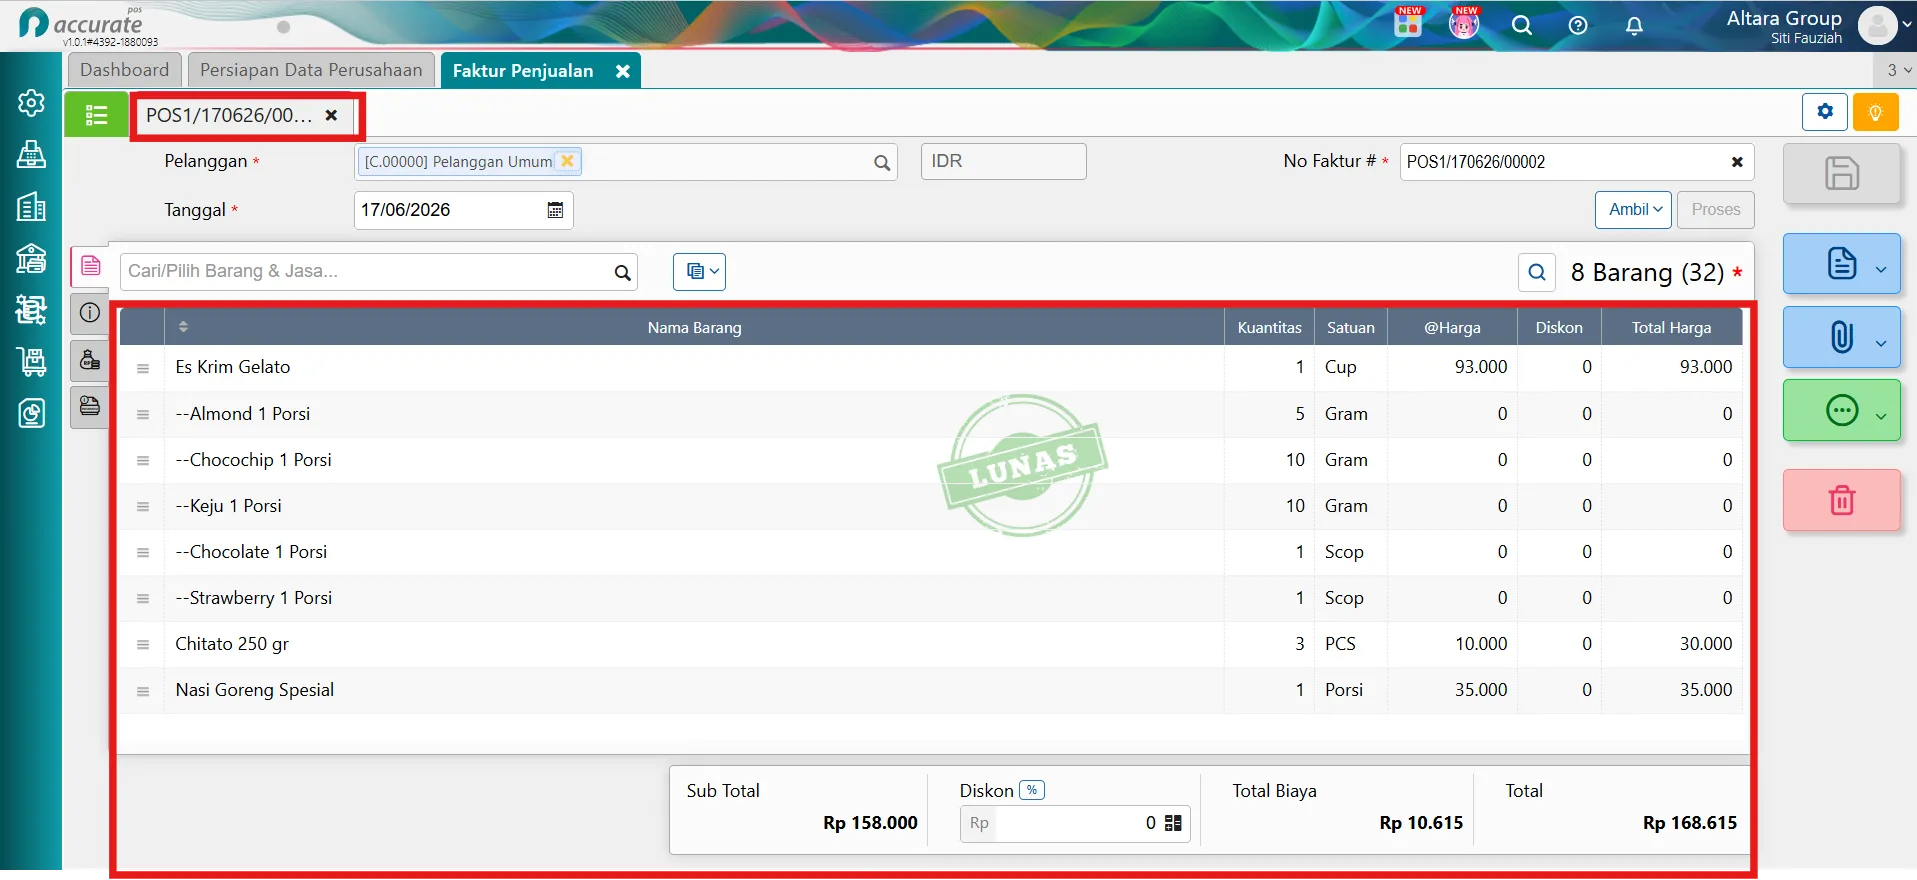This screenshot has height=880, width=1917.
Task: Select the Nasi Goreng Spesial row
Action: coord(930,690)
